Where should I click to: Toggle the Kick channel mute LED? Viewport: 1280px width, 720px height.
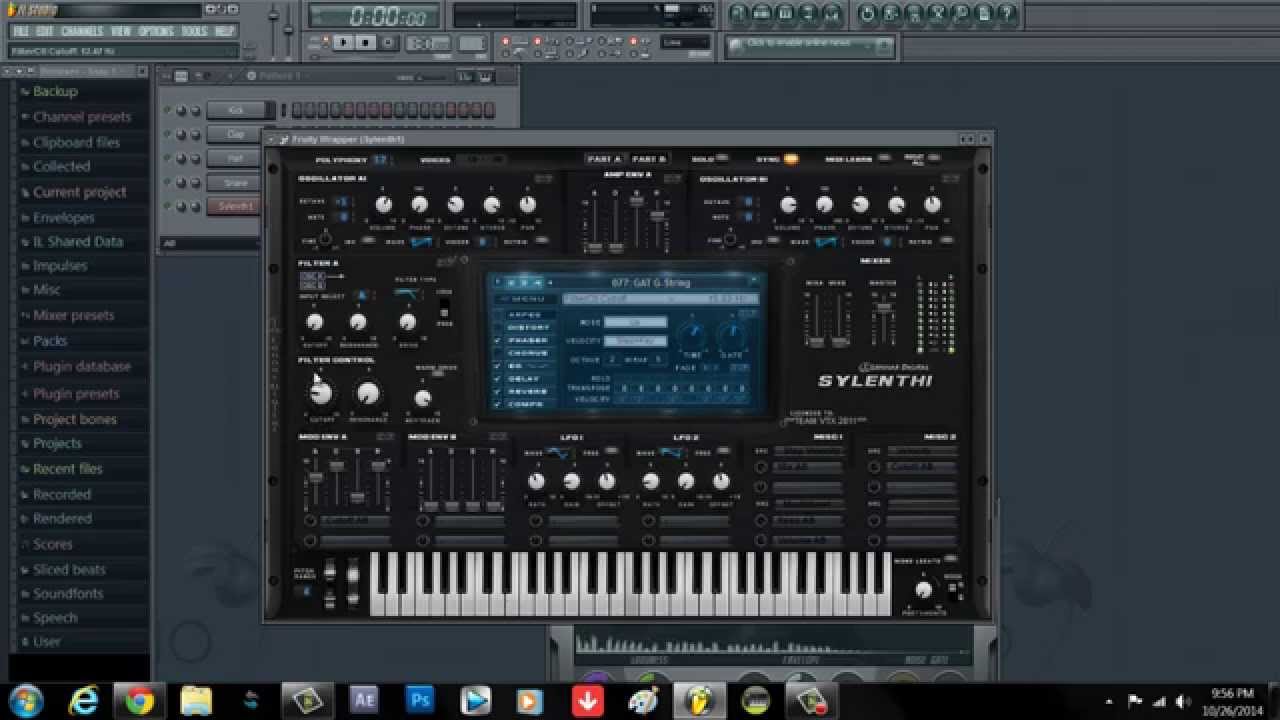(x=168, y=110)
